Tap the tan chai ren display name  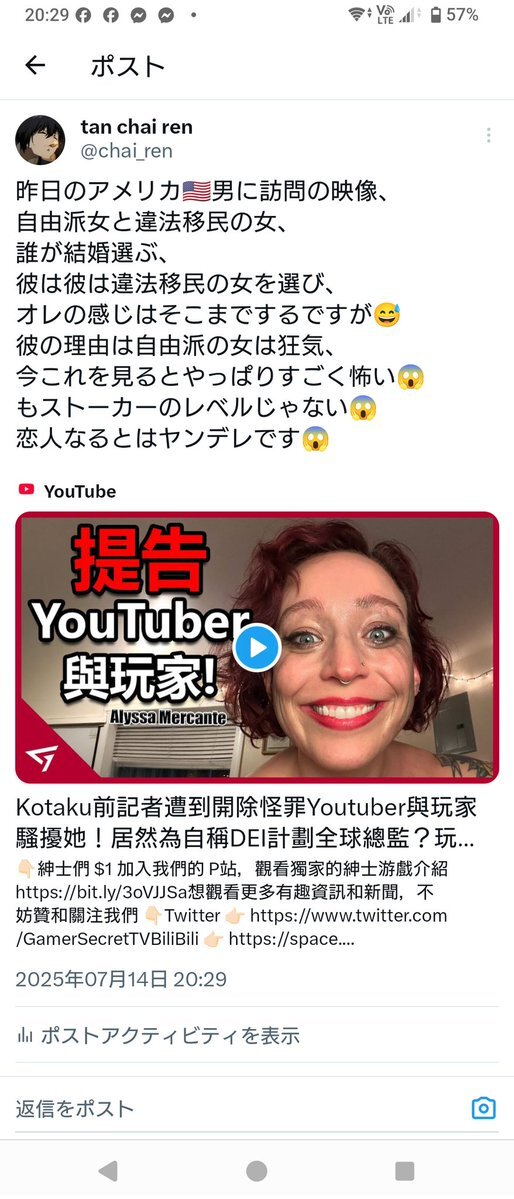click(136, 127)
